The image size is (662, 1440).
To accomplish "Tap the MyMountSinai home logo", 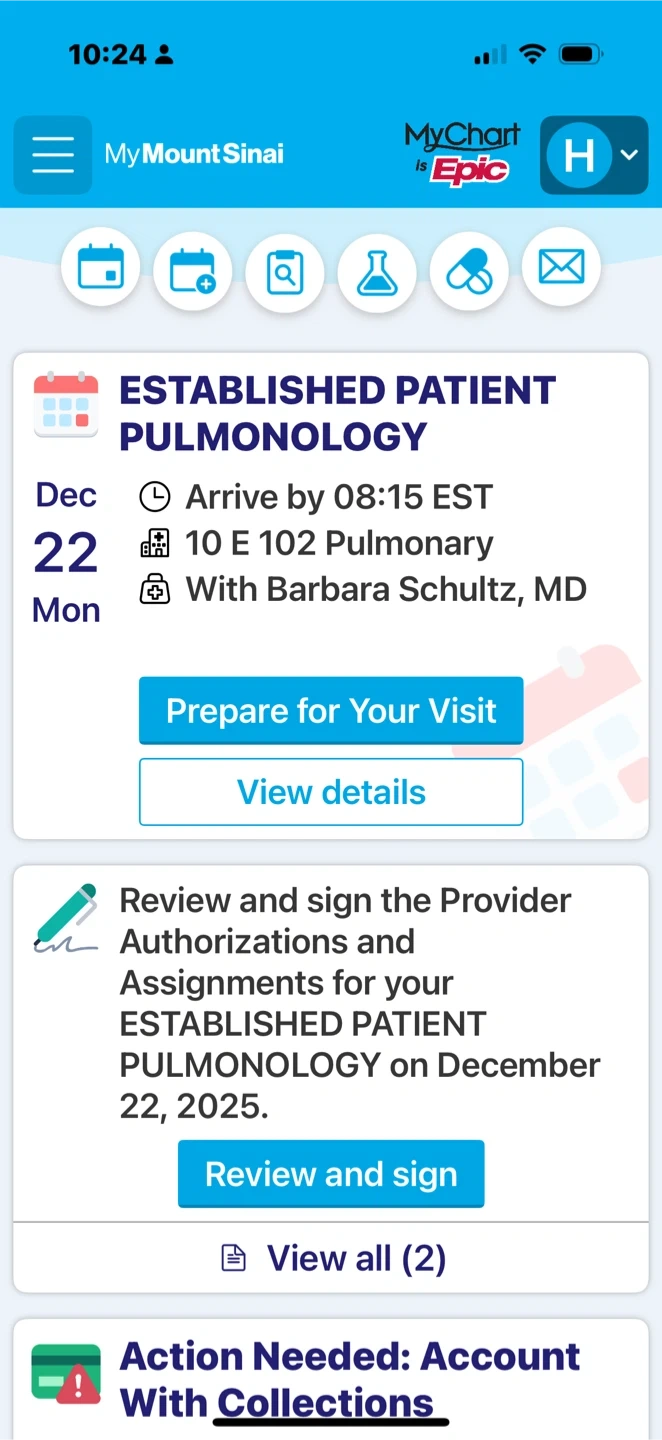I will click(194, 154).
